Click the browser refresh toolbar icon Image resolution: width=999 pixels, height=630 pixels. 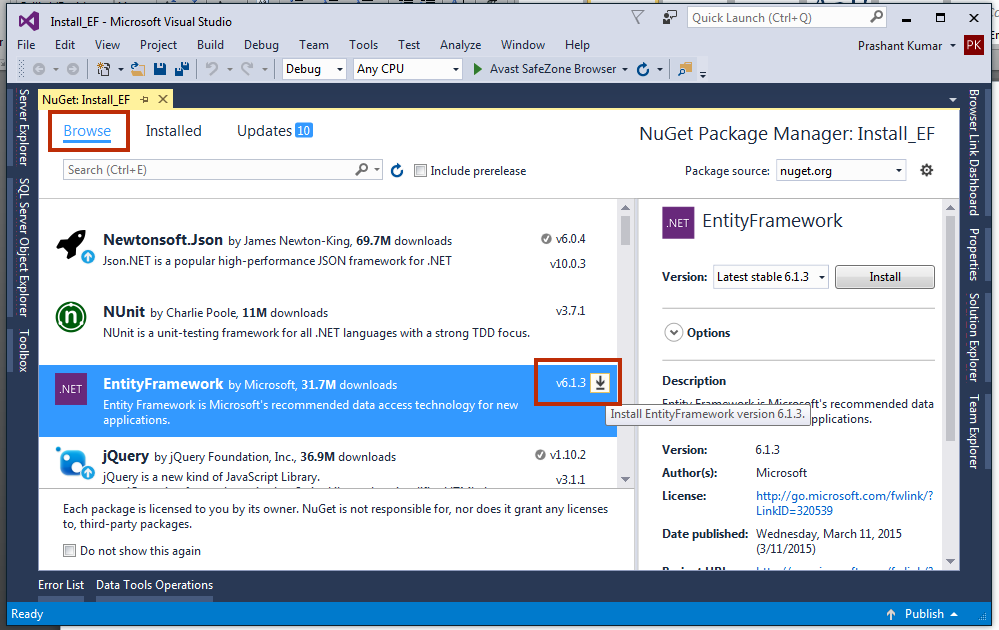tap(643, 69)
